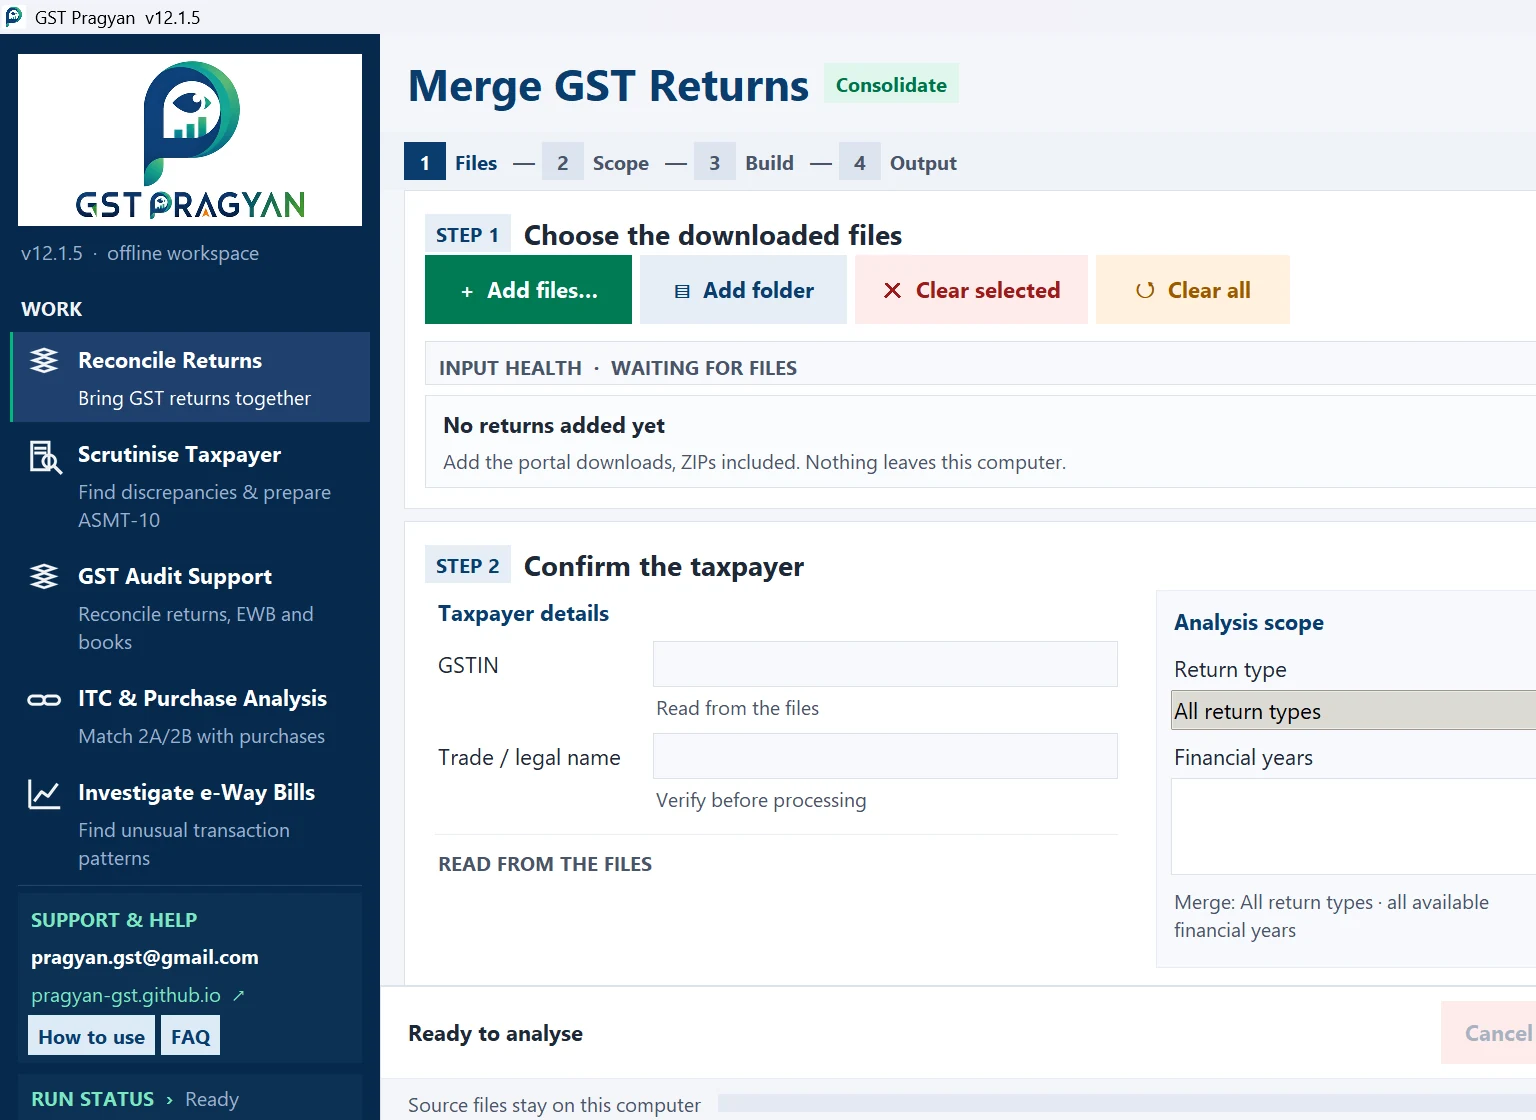This screenshot has width=1536, height=1120.
Task: Click the Cancel button
Action: pyautogui.click(x=1489, y=1033)
